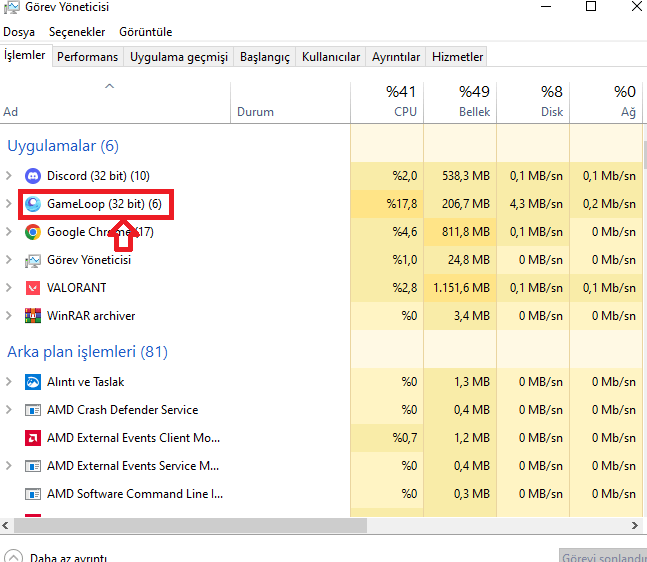Open the Dosya menu
Viewport: 647px width, 562px height.
tap(19, 32)
